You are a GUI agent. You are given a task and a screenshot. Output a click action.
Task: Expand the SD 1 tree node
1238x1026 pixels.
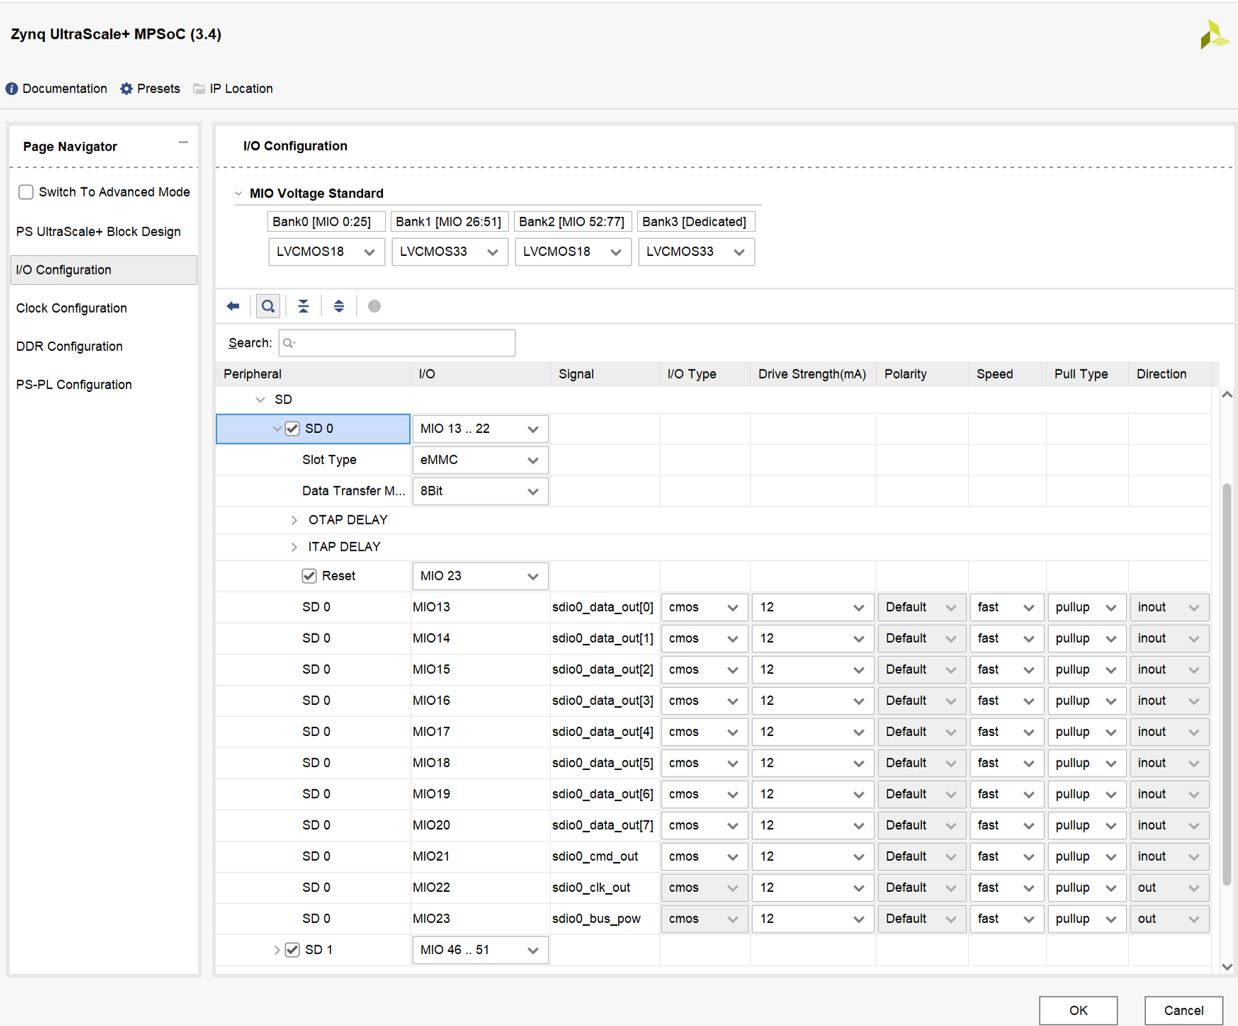(277, 950)
